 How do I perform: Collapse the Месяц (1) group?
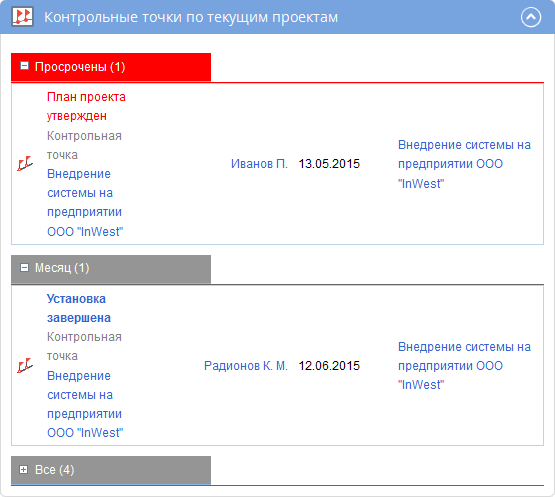[24, 268]
